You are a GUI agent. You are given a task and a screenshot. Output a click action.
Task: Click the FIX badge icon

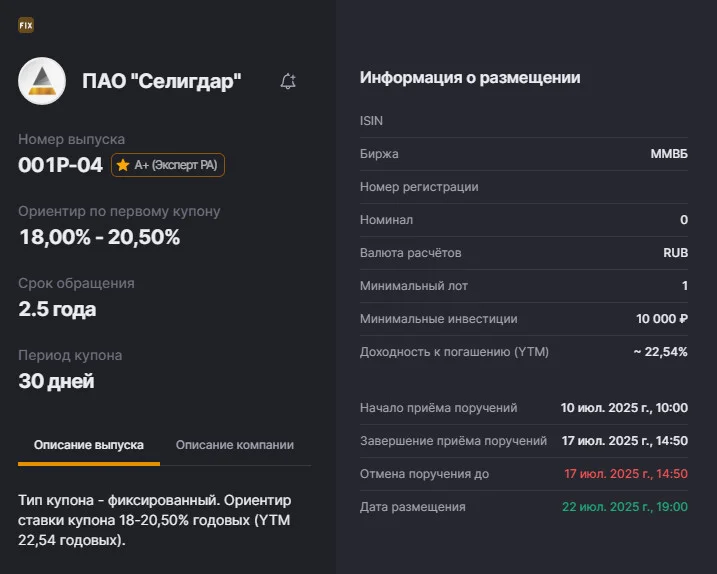[x=26, y=25]
